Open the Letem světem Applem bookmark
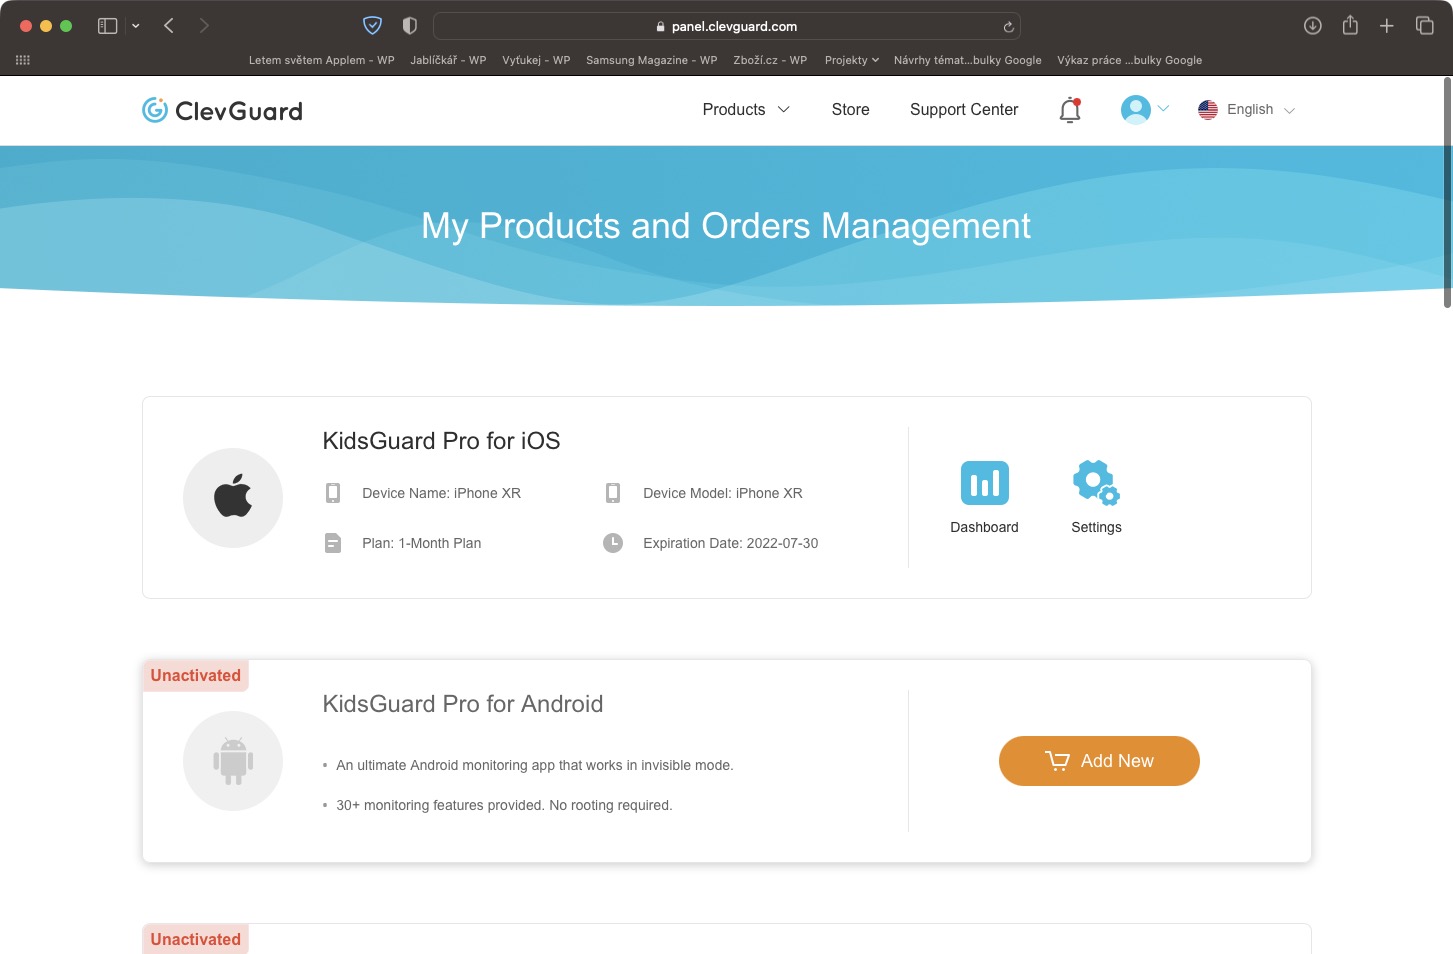1453x954 pixels. click(x=322, y=60)
